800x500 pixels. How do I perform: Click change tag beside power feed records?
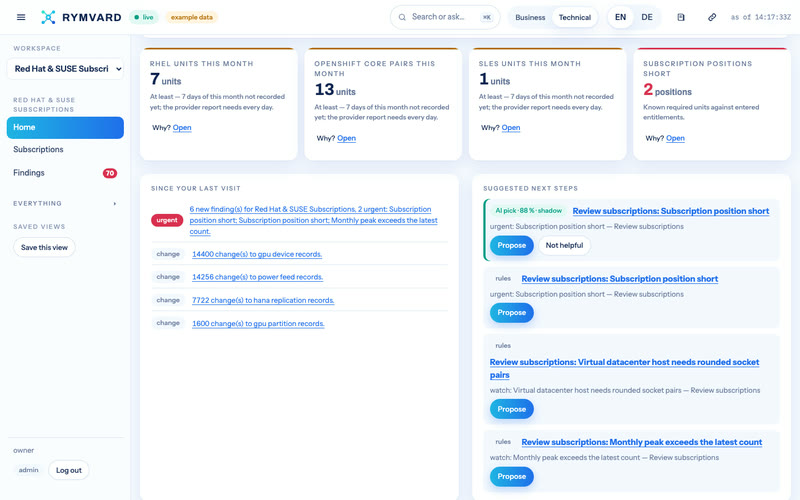click(168, 277)
